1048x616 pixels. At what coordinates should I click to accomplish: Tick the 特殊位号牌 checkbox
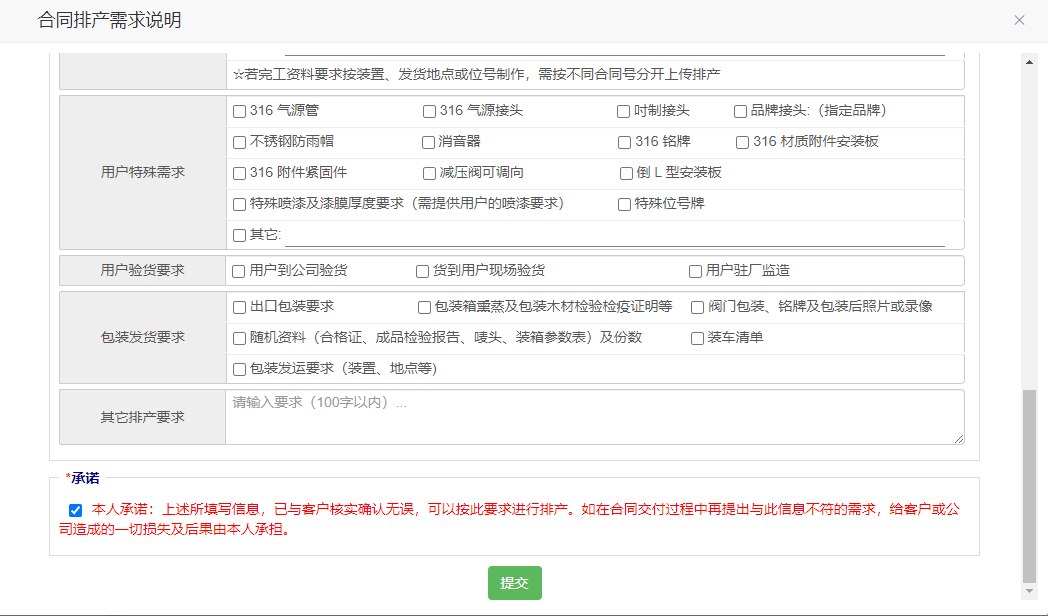click(x=624, y=204)
